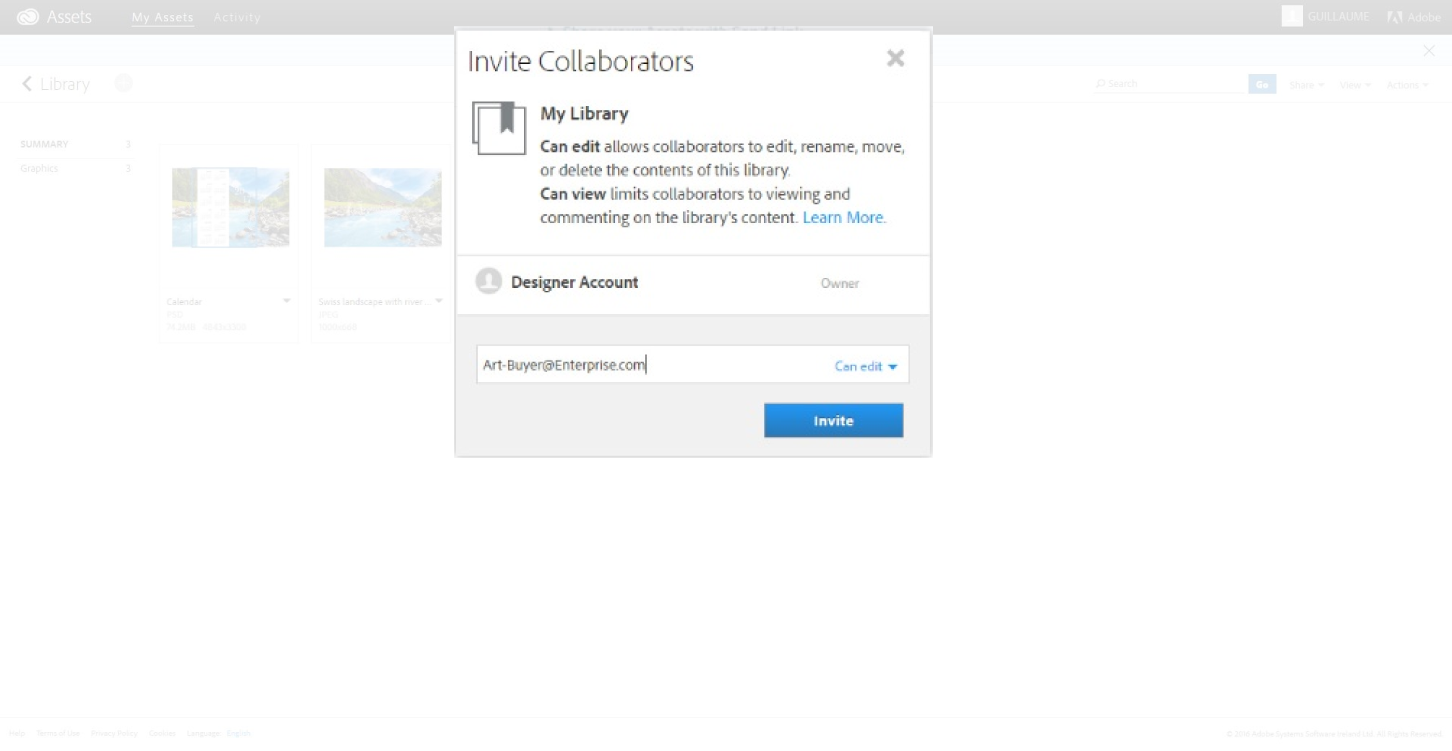Screen dimensions: 1452x751
Task: Click the Adobe logo icon
Action: [1395, 17]
